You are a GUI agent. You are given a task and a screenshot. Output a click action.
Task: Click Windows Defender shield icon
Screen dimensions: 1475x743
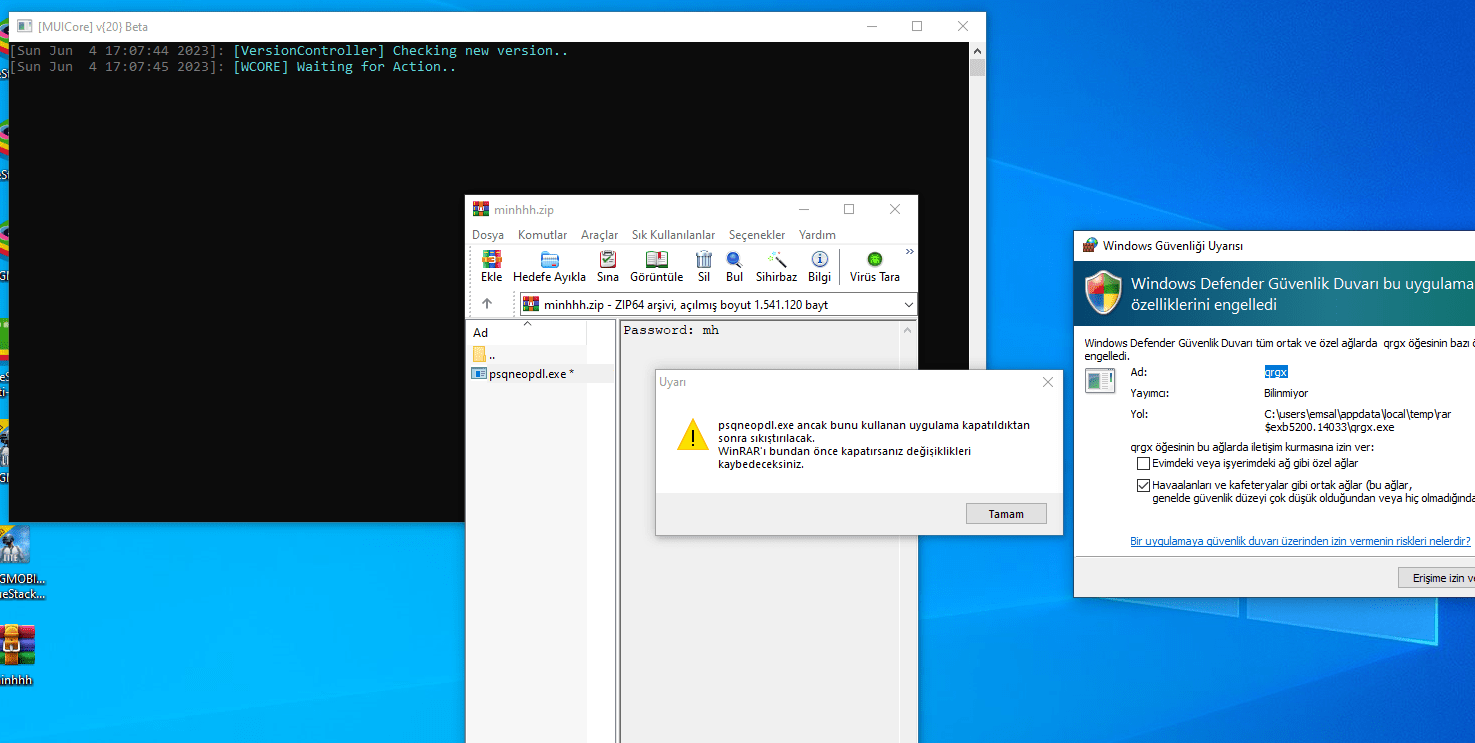click(1103, 292)
